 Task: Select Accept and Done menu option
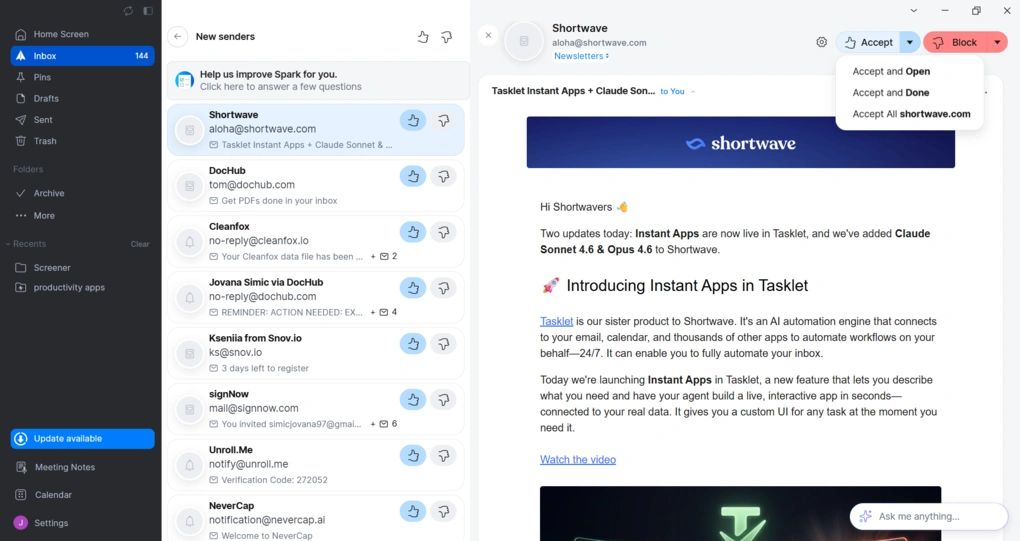click(890, 93)
